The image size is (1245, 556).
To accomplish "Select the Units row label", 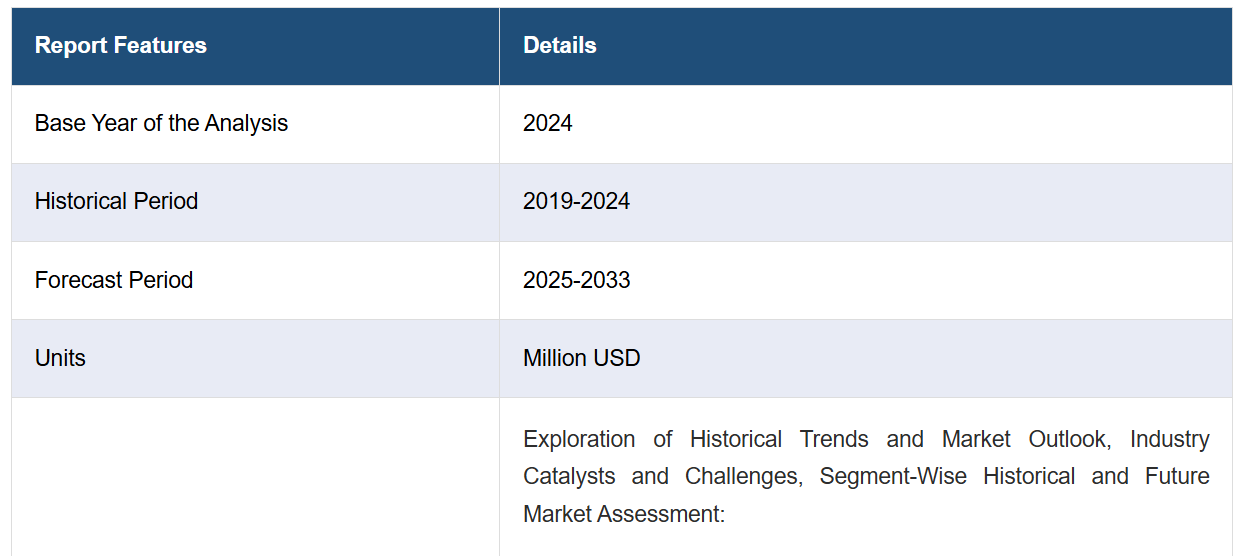I will point(60,358).
